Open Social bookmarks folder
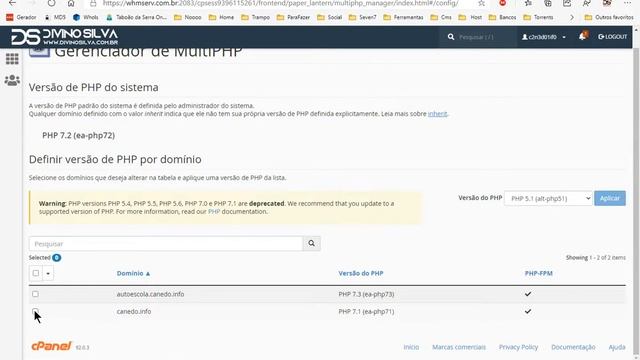This screenshot has height=360, width=640. pyautogui.click(x=330, y=17)
